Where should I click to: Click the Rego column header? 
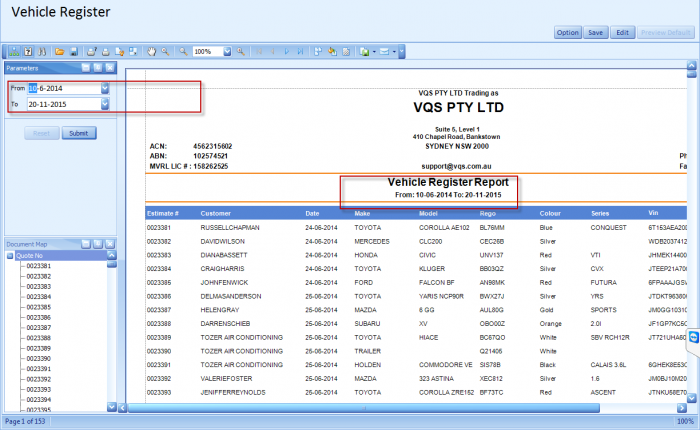(488, 213)
